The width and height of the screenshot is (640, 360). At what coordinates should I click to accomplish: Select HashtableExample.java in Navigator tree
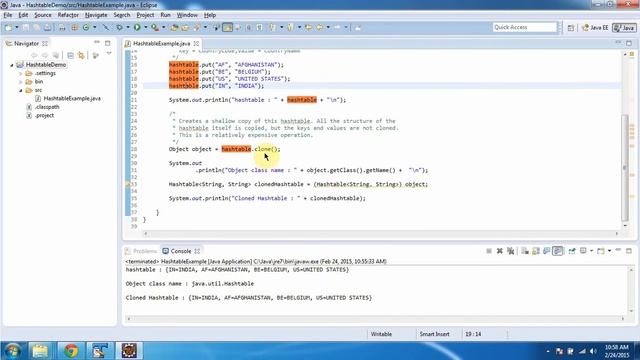pos(72,98)
